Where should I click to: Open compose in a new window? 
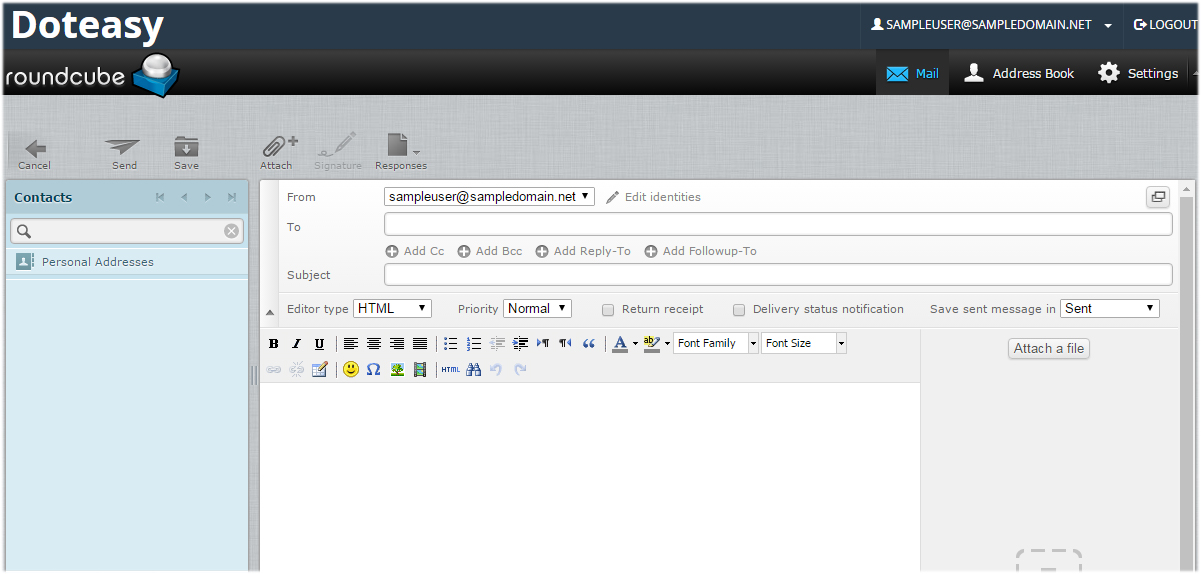pyautogui.click(x=1158, y=197)
